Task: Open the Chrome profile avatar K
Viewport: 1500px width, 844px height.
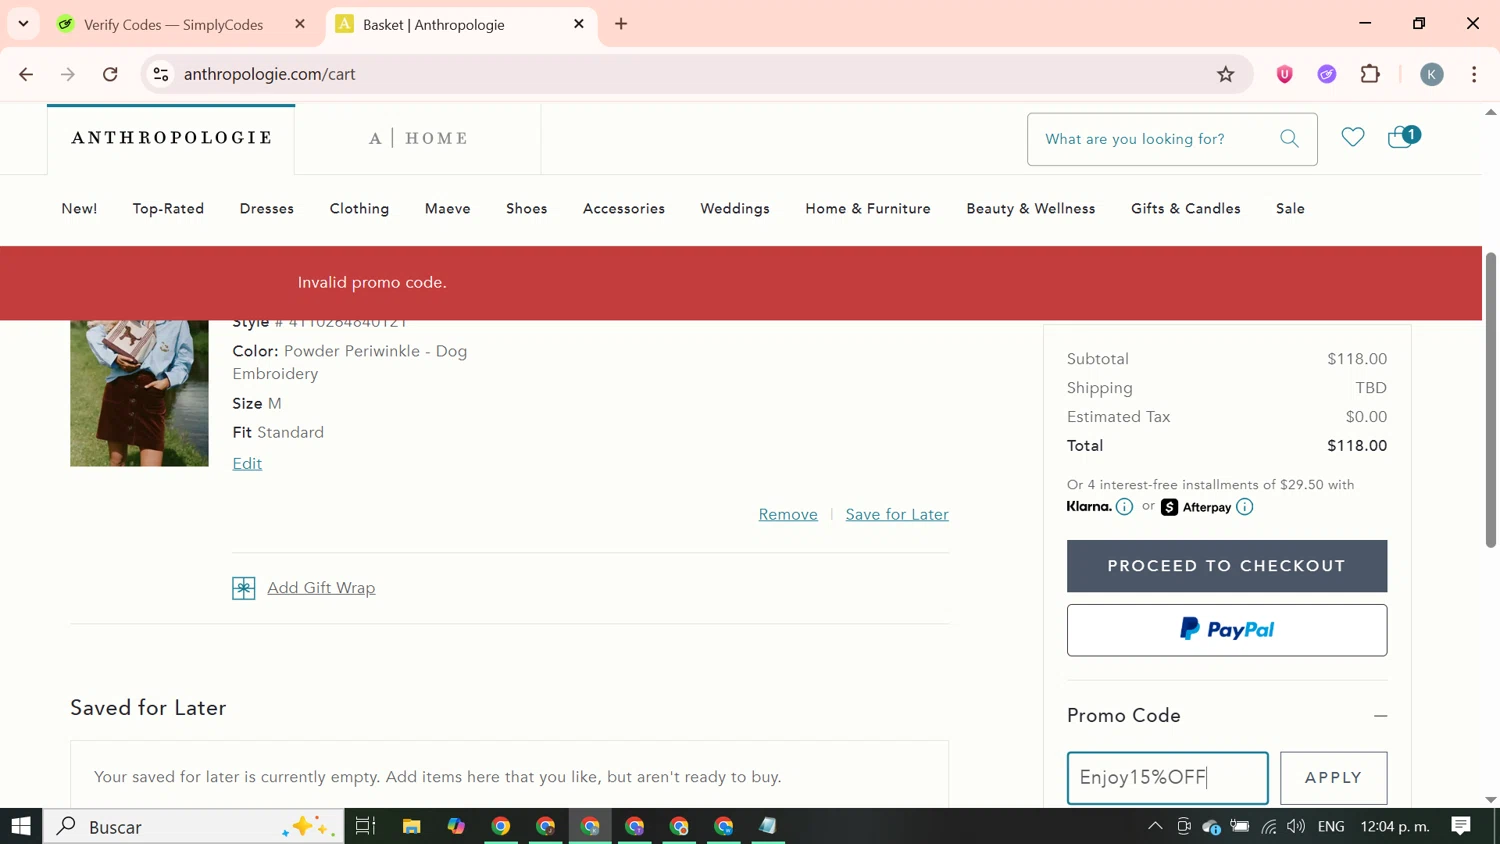Action: tap(1432, 74)
